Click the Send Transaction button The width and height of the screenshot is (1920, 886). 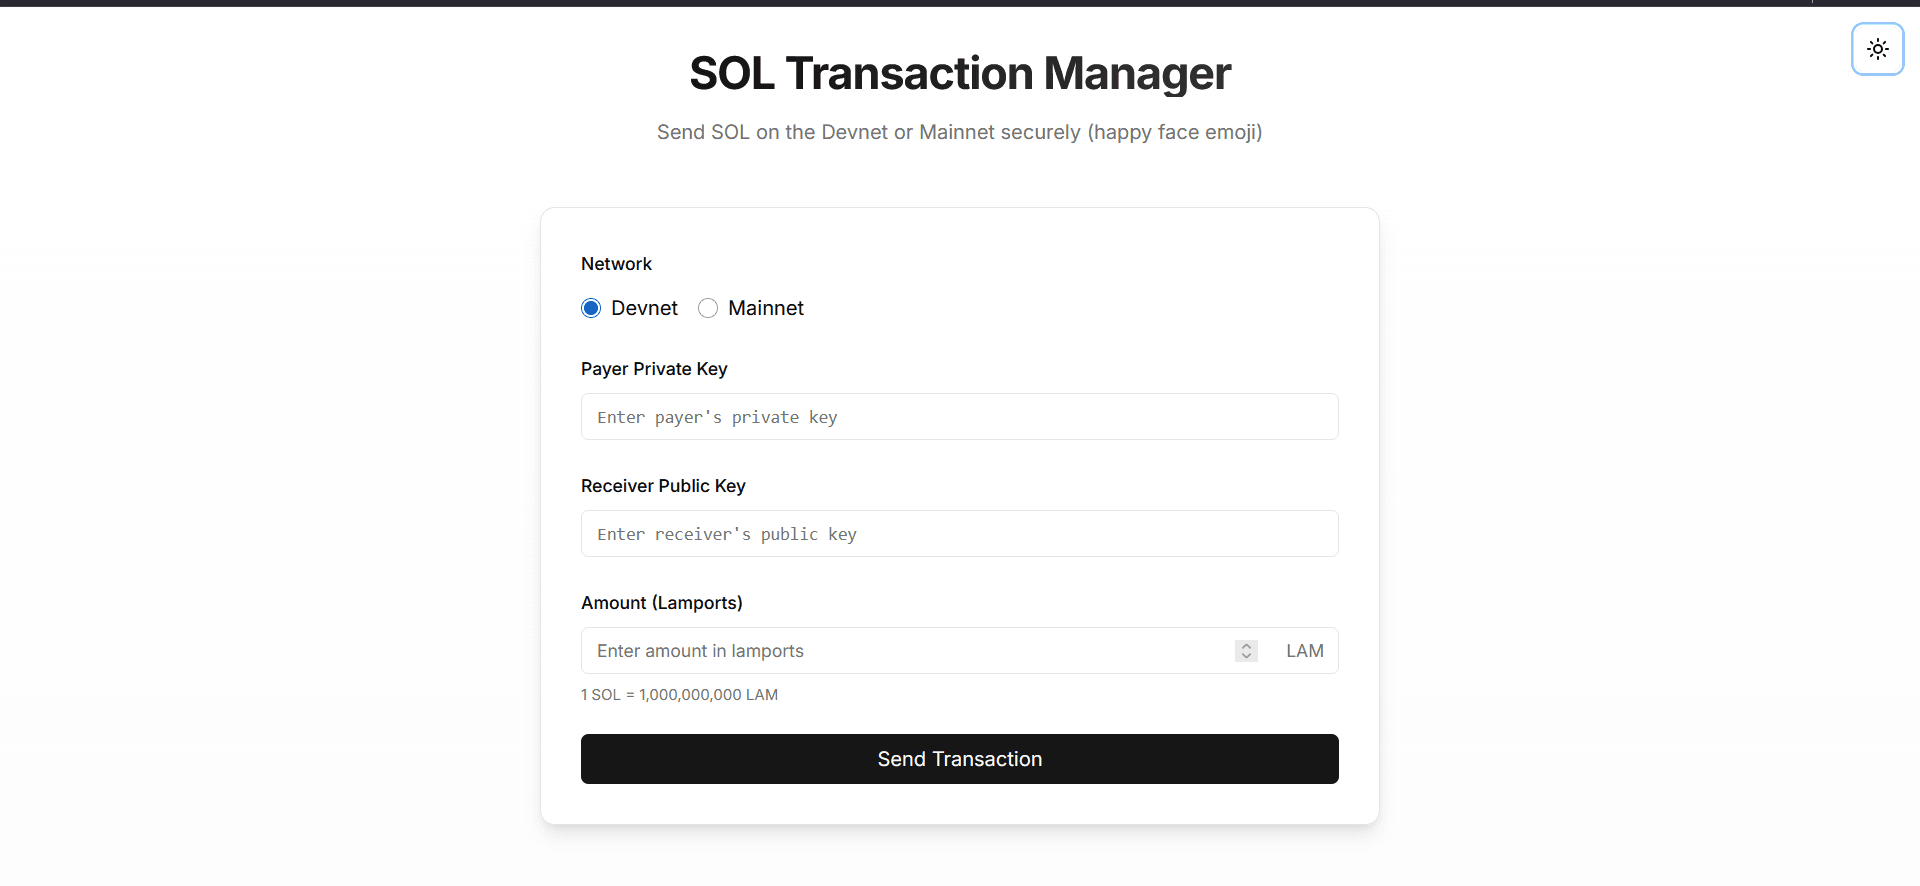(x=959, y=758)
